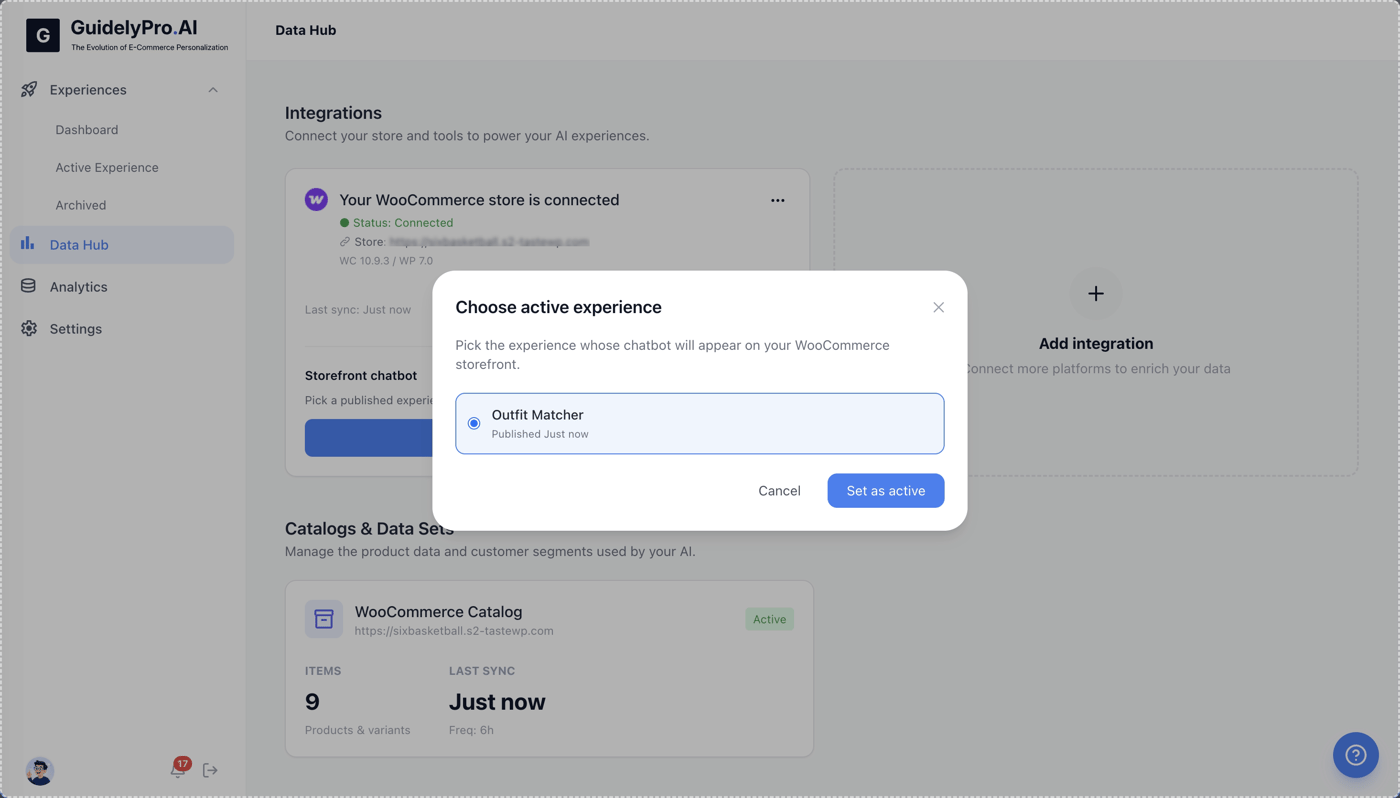Click the WooCommerce Catalog title

tap(438, 612)
